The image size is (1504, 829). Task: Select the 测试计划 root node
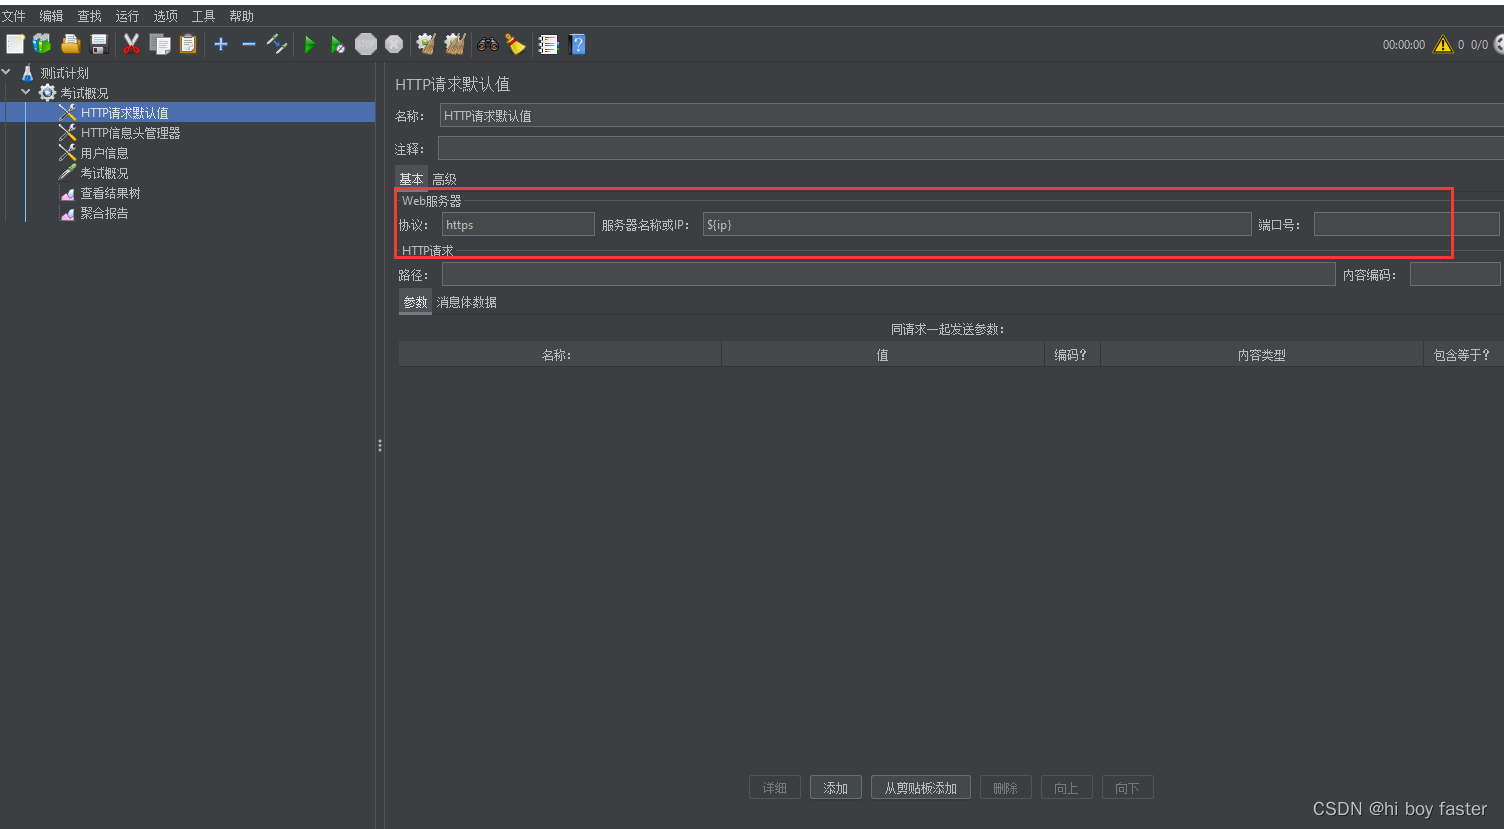[64, 73]
